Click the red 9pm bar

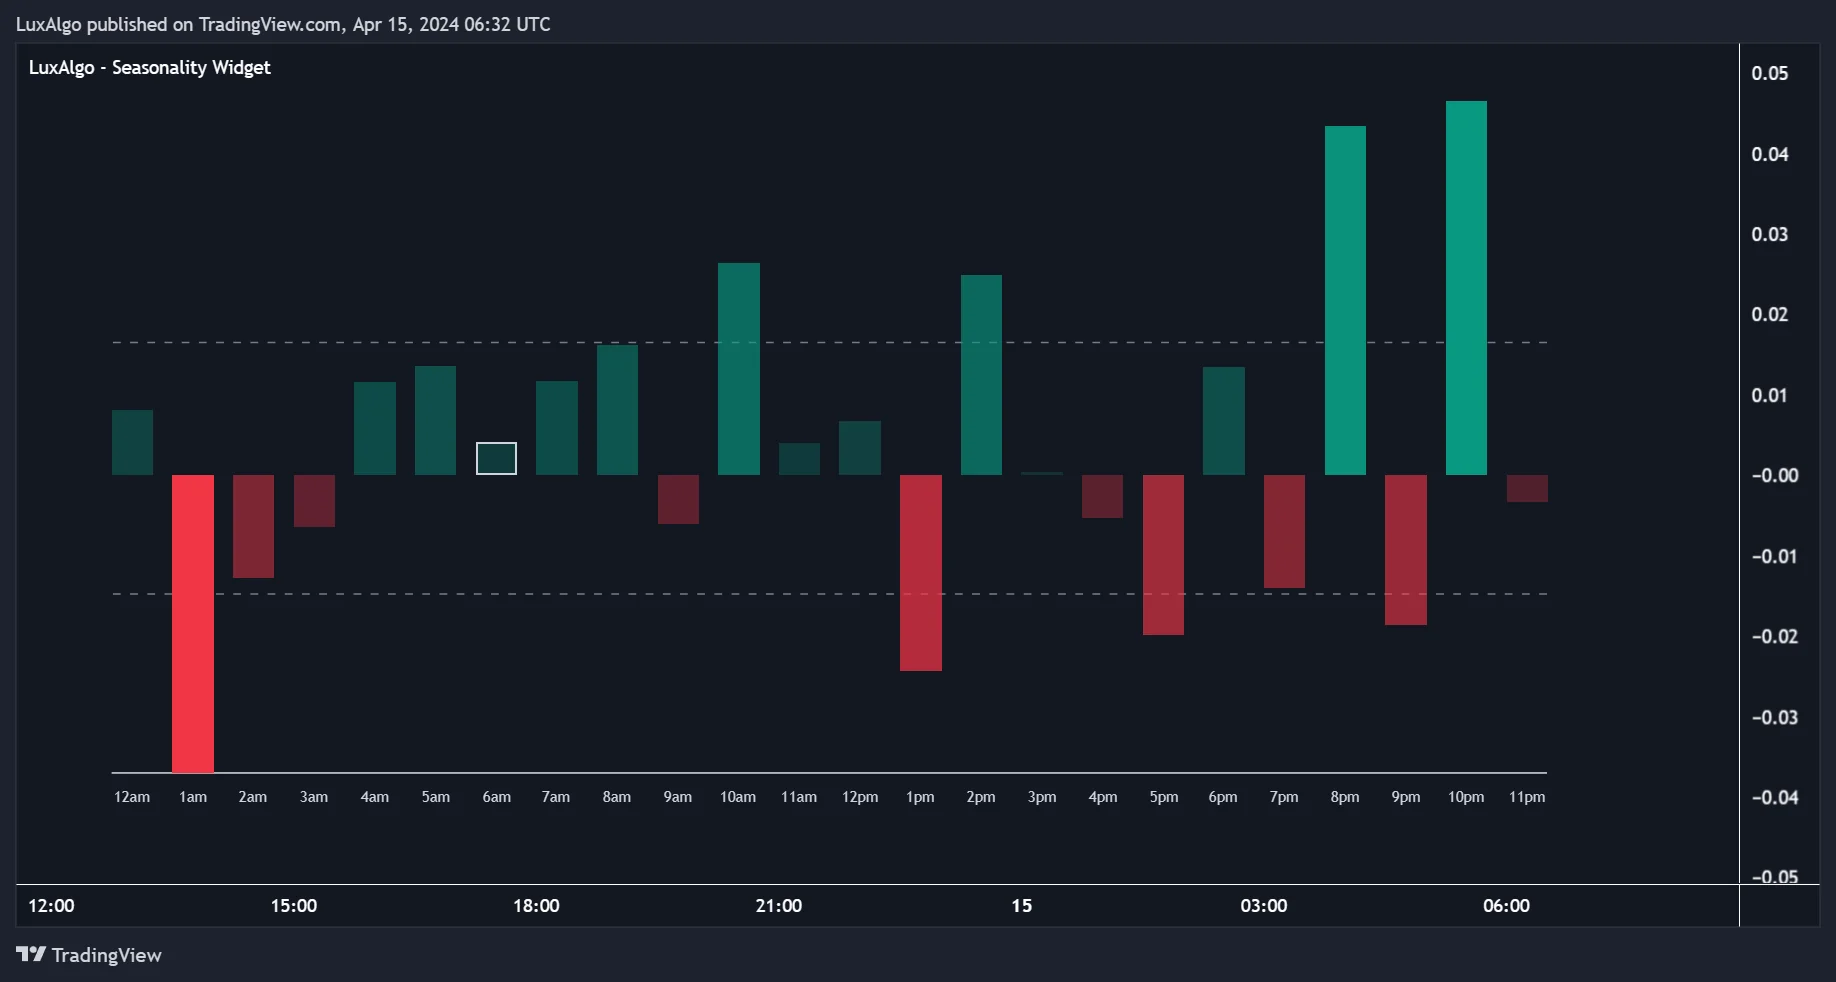pos(1406,550)
